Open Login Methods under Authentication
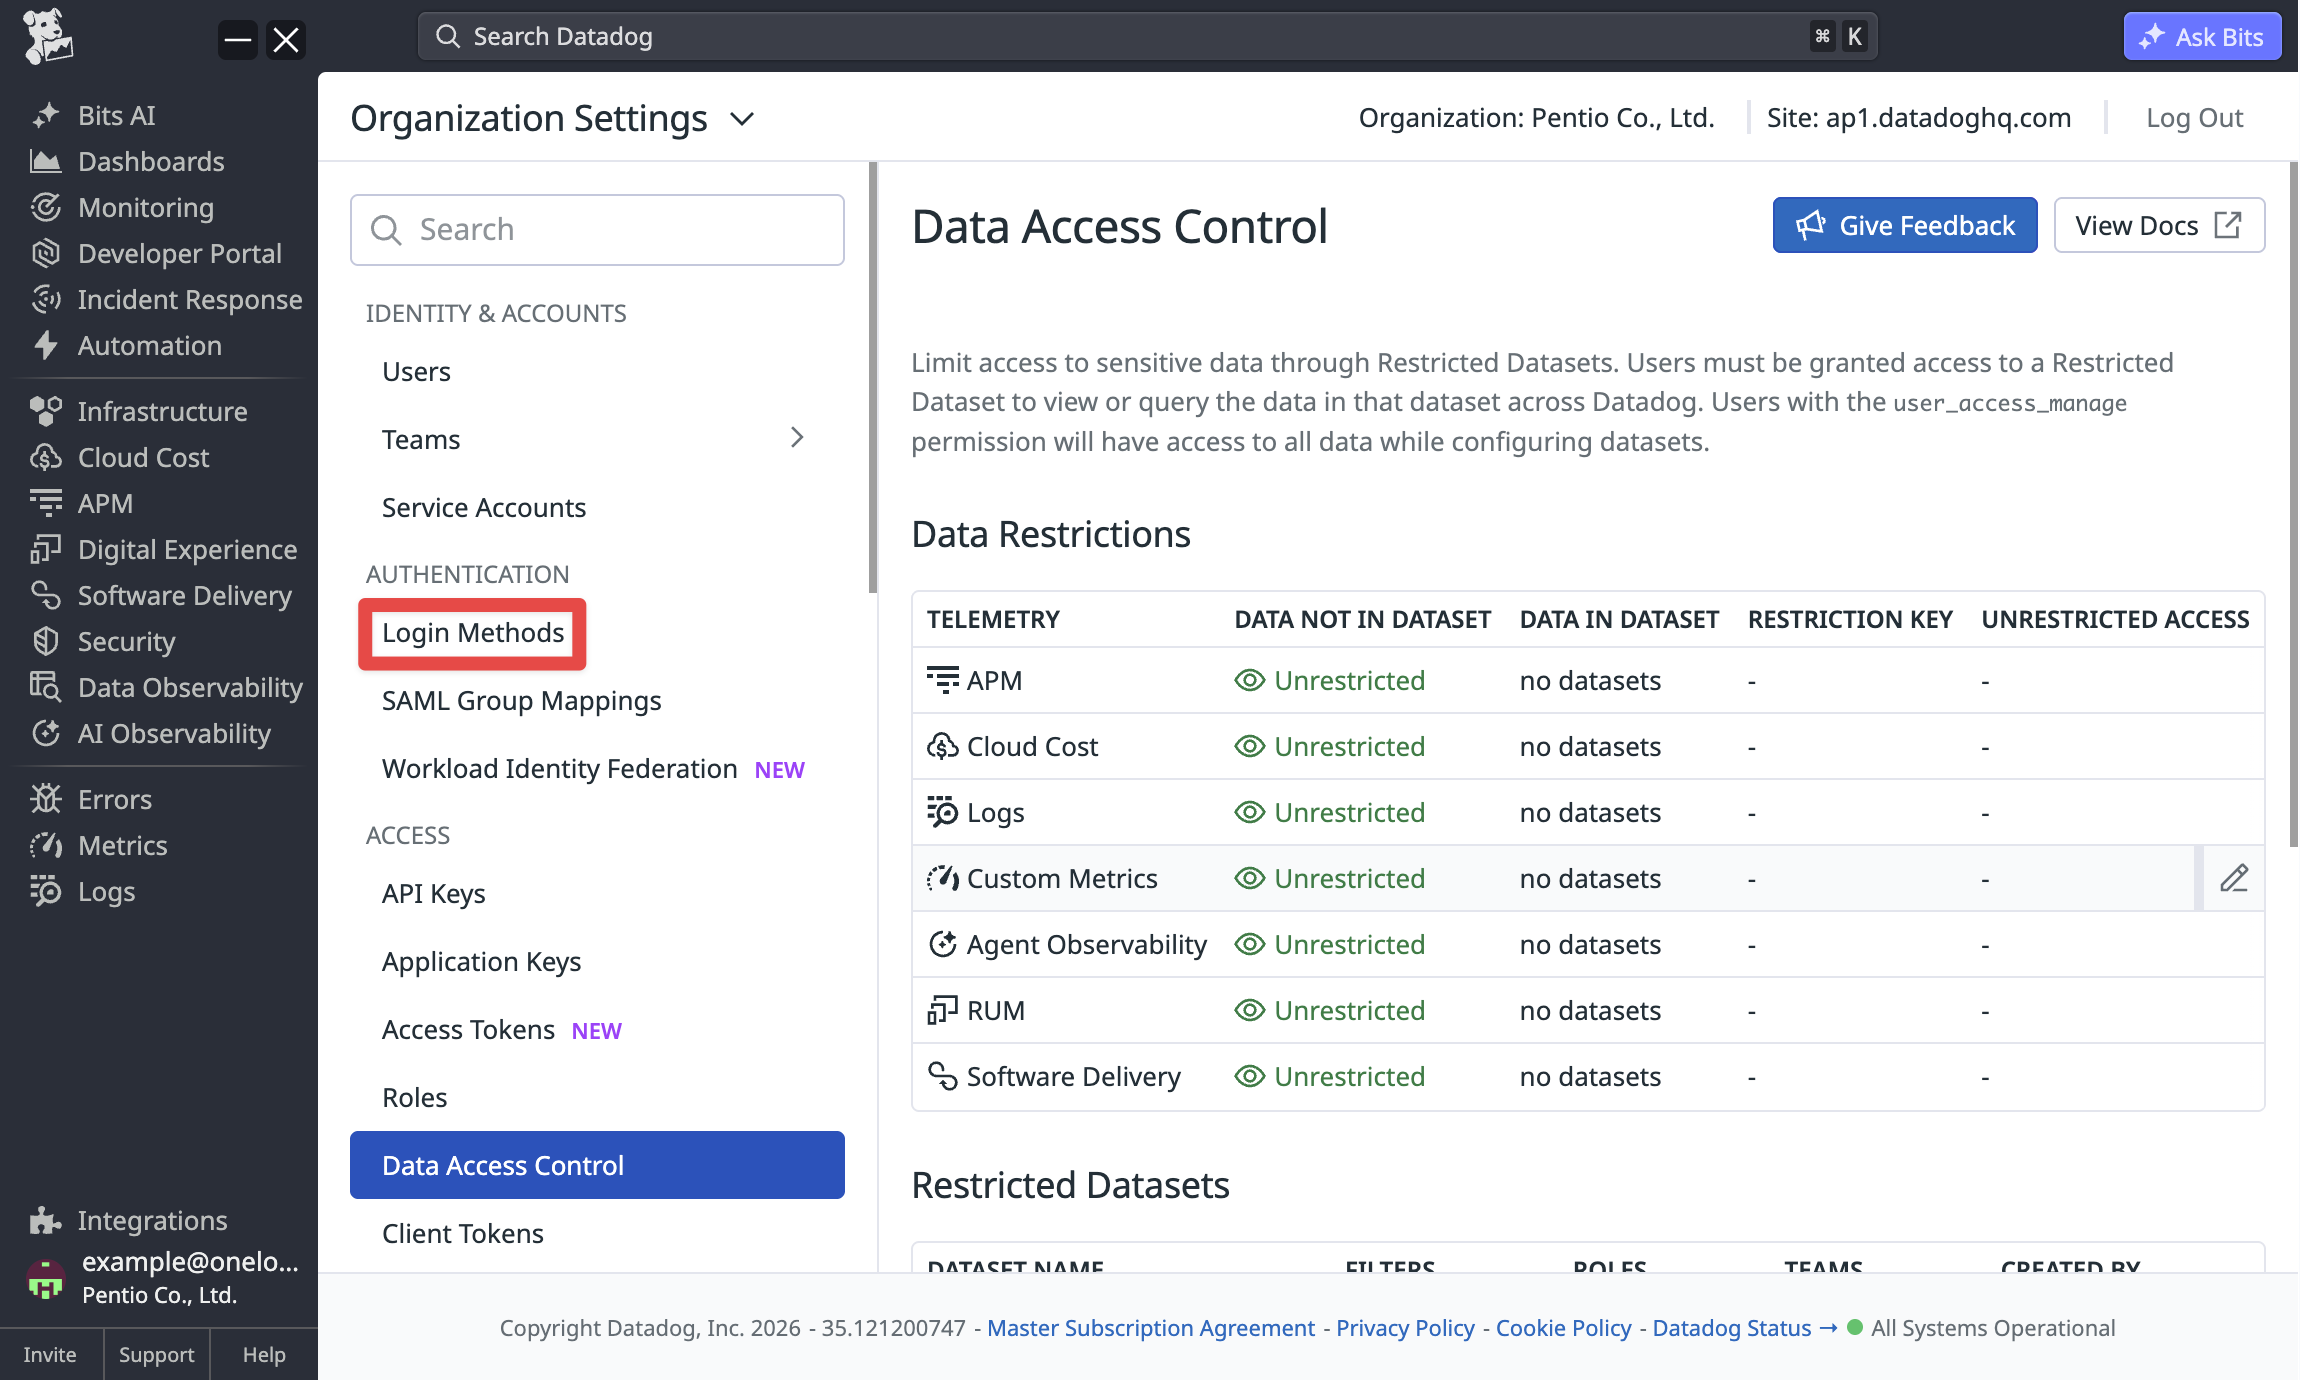Viewport: 2300px width, 1380px height. [473, 633]
